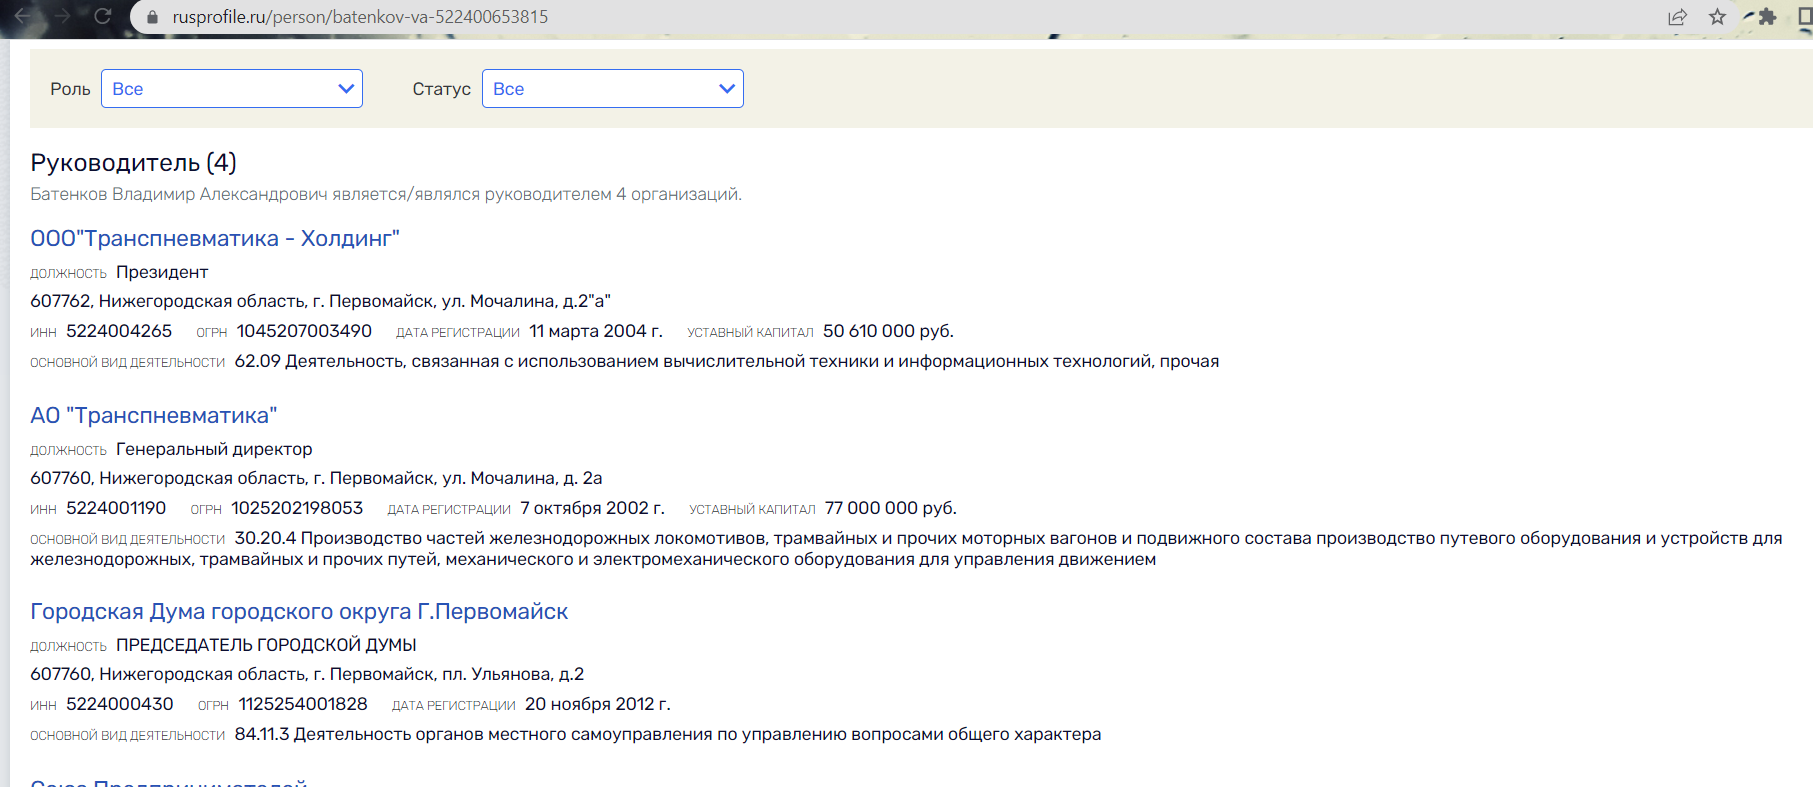The image size is (1813, 787).
Task: Click INN value 5224004265
Action: 119,331
